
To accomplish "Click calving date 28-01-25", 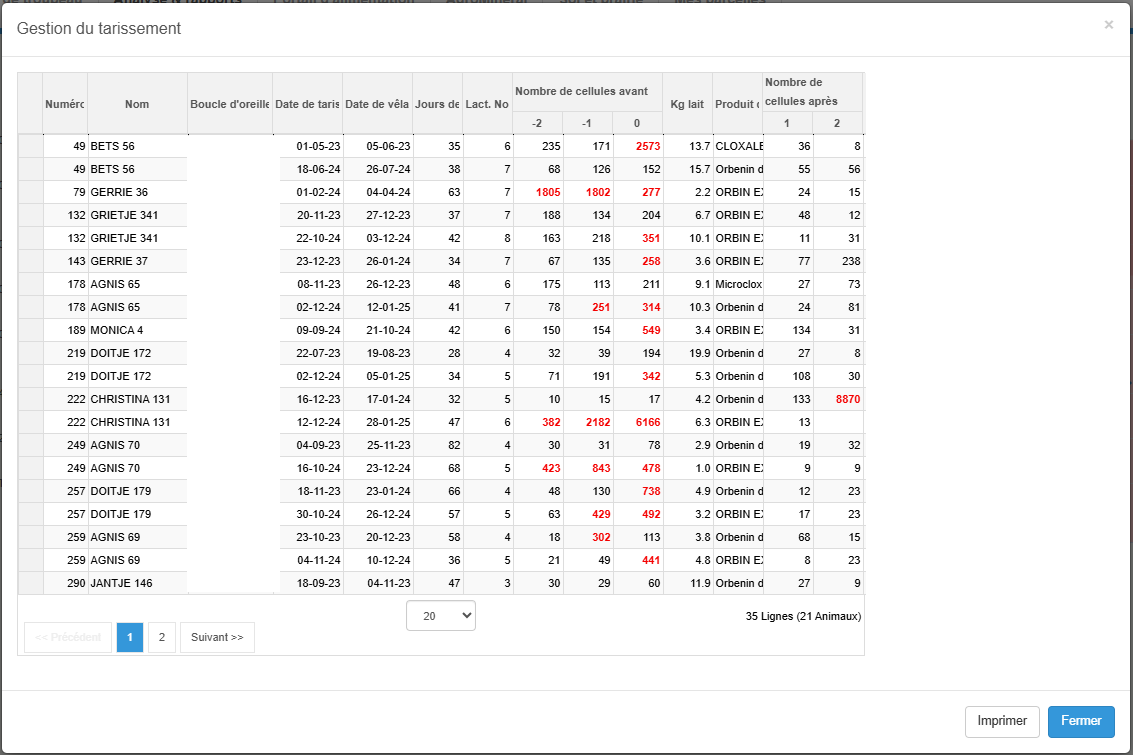I will (x=388, y=422).
